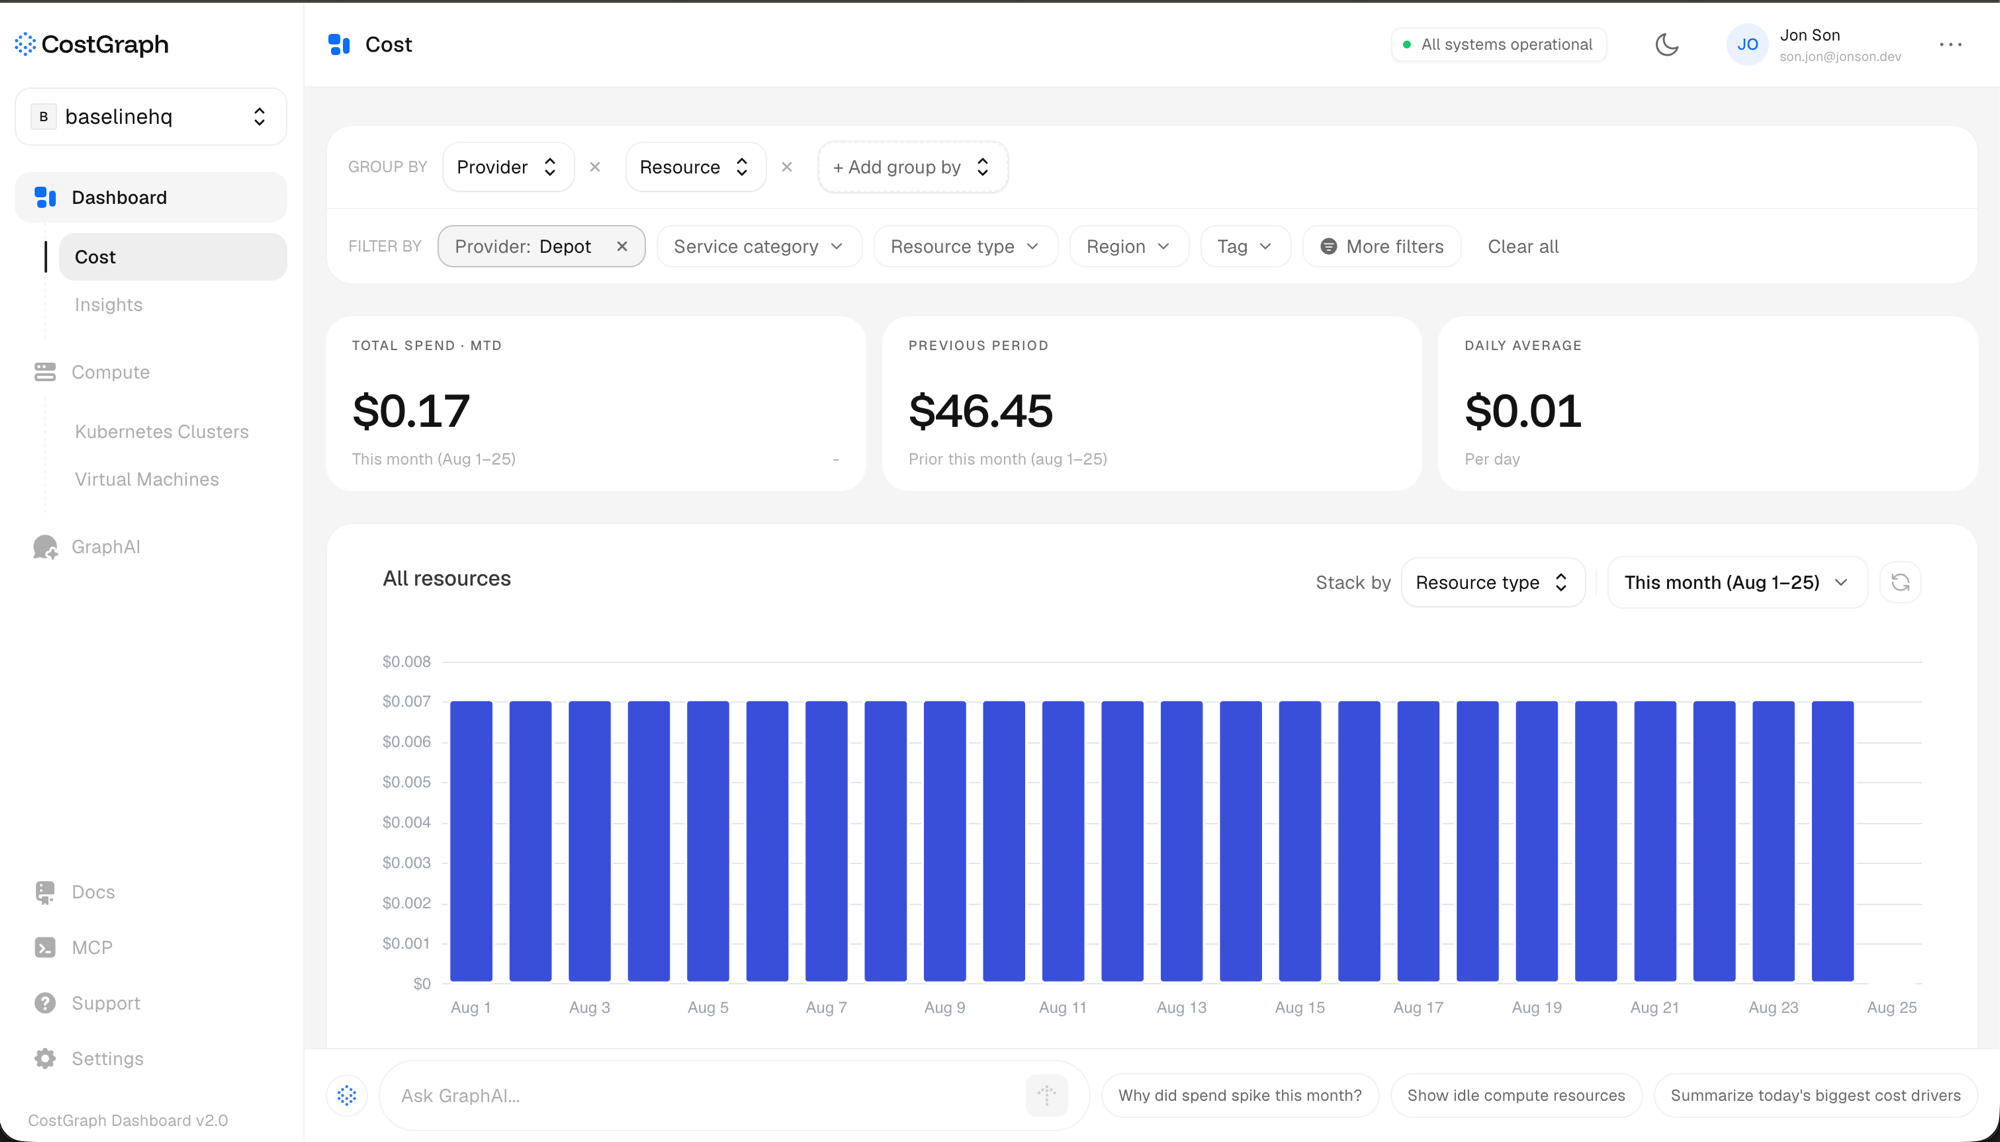
Task: Click the Dashboard icon in the sidebar
Action: point(45,197)
